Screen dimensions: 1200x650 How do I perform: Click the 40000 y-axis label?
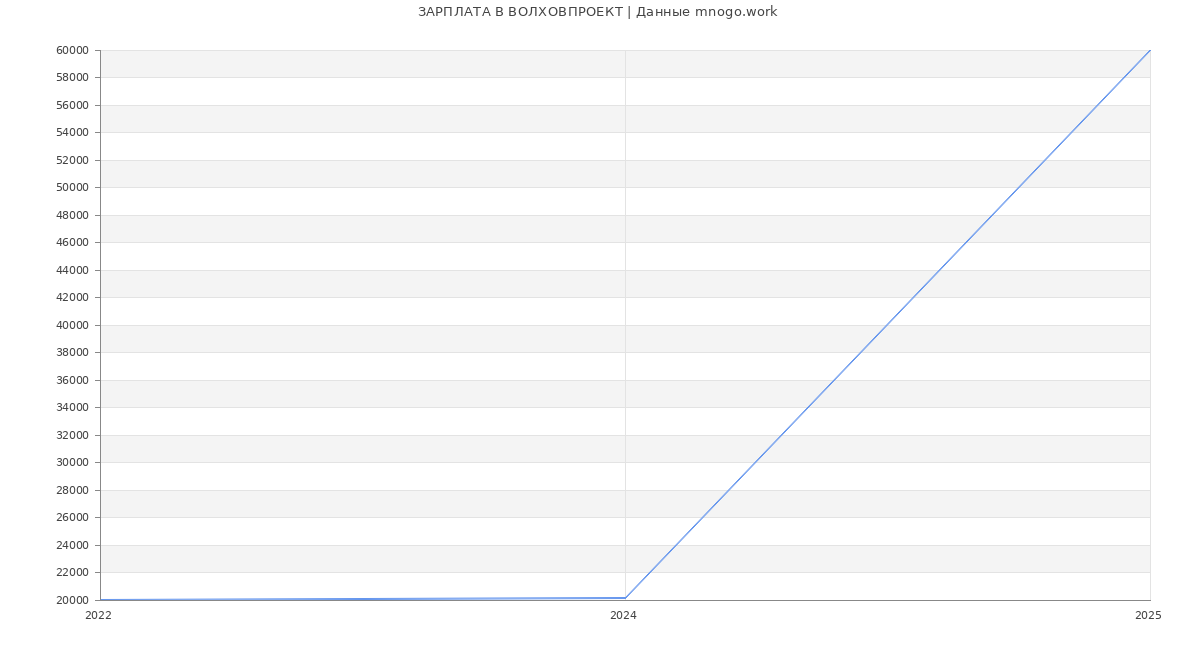[72, 325]
